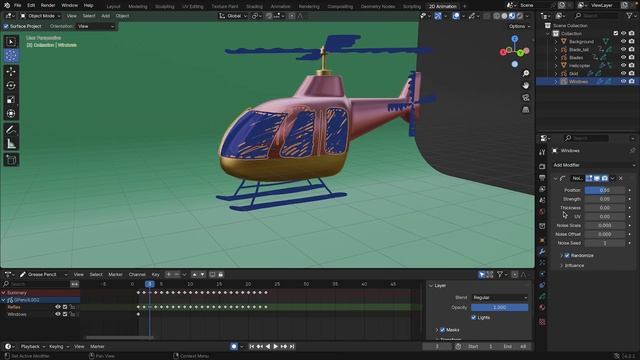The width and height of the screenshot is (640, 360).
Task: Jump to the first frame button
Action: click(x=252, y=347)
